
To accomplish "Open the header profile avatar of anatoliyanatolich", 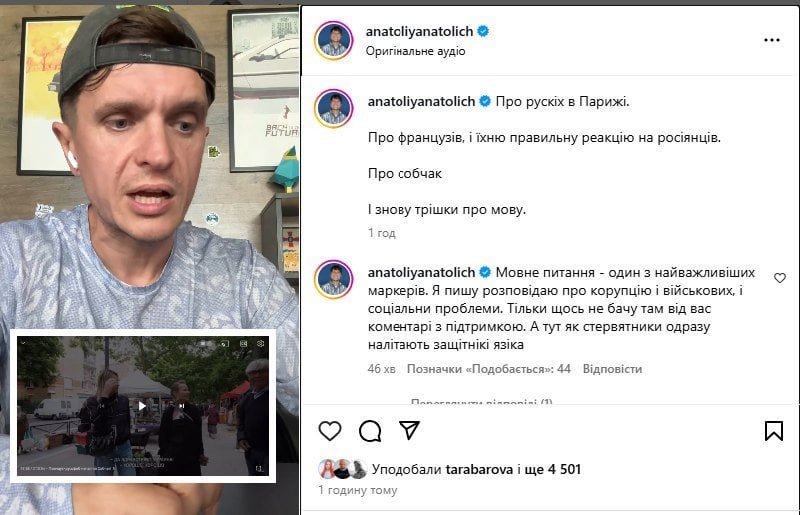I will click(334, 40).
